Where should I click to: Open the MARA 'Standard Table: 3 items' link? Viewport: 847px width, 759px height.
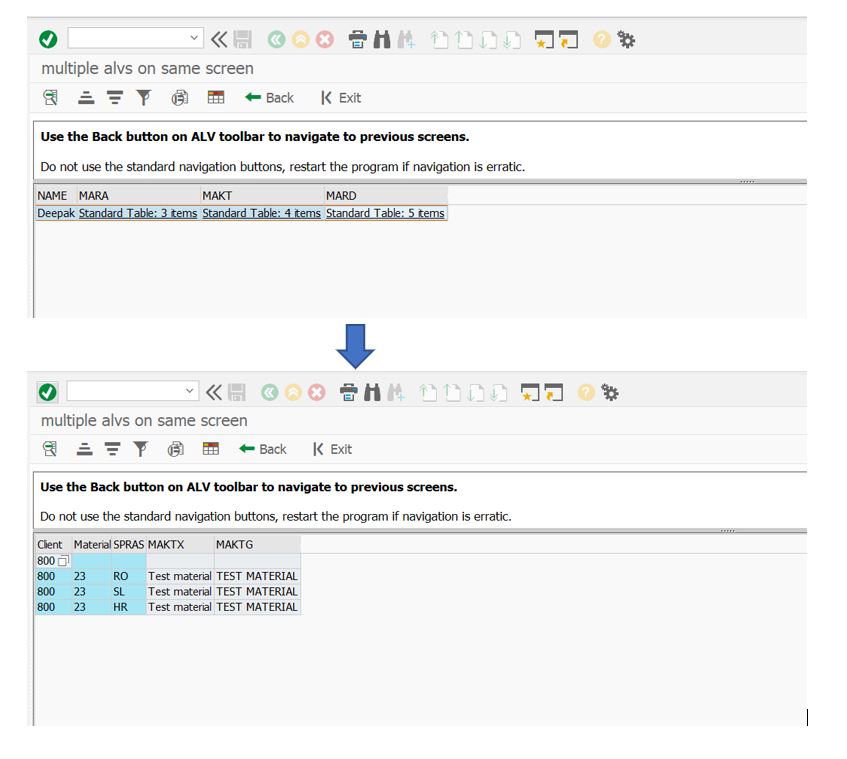tap(138, 213)
